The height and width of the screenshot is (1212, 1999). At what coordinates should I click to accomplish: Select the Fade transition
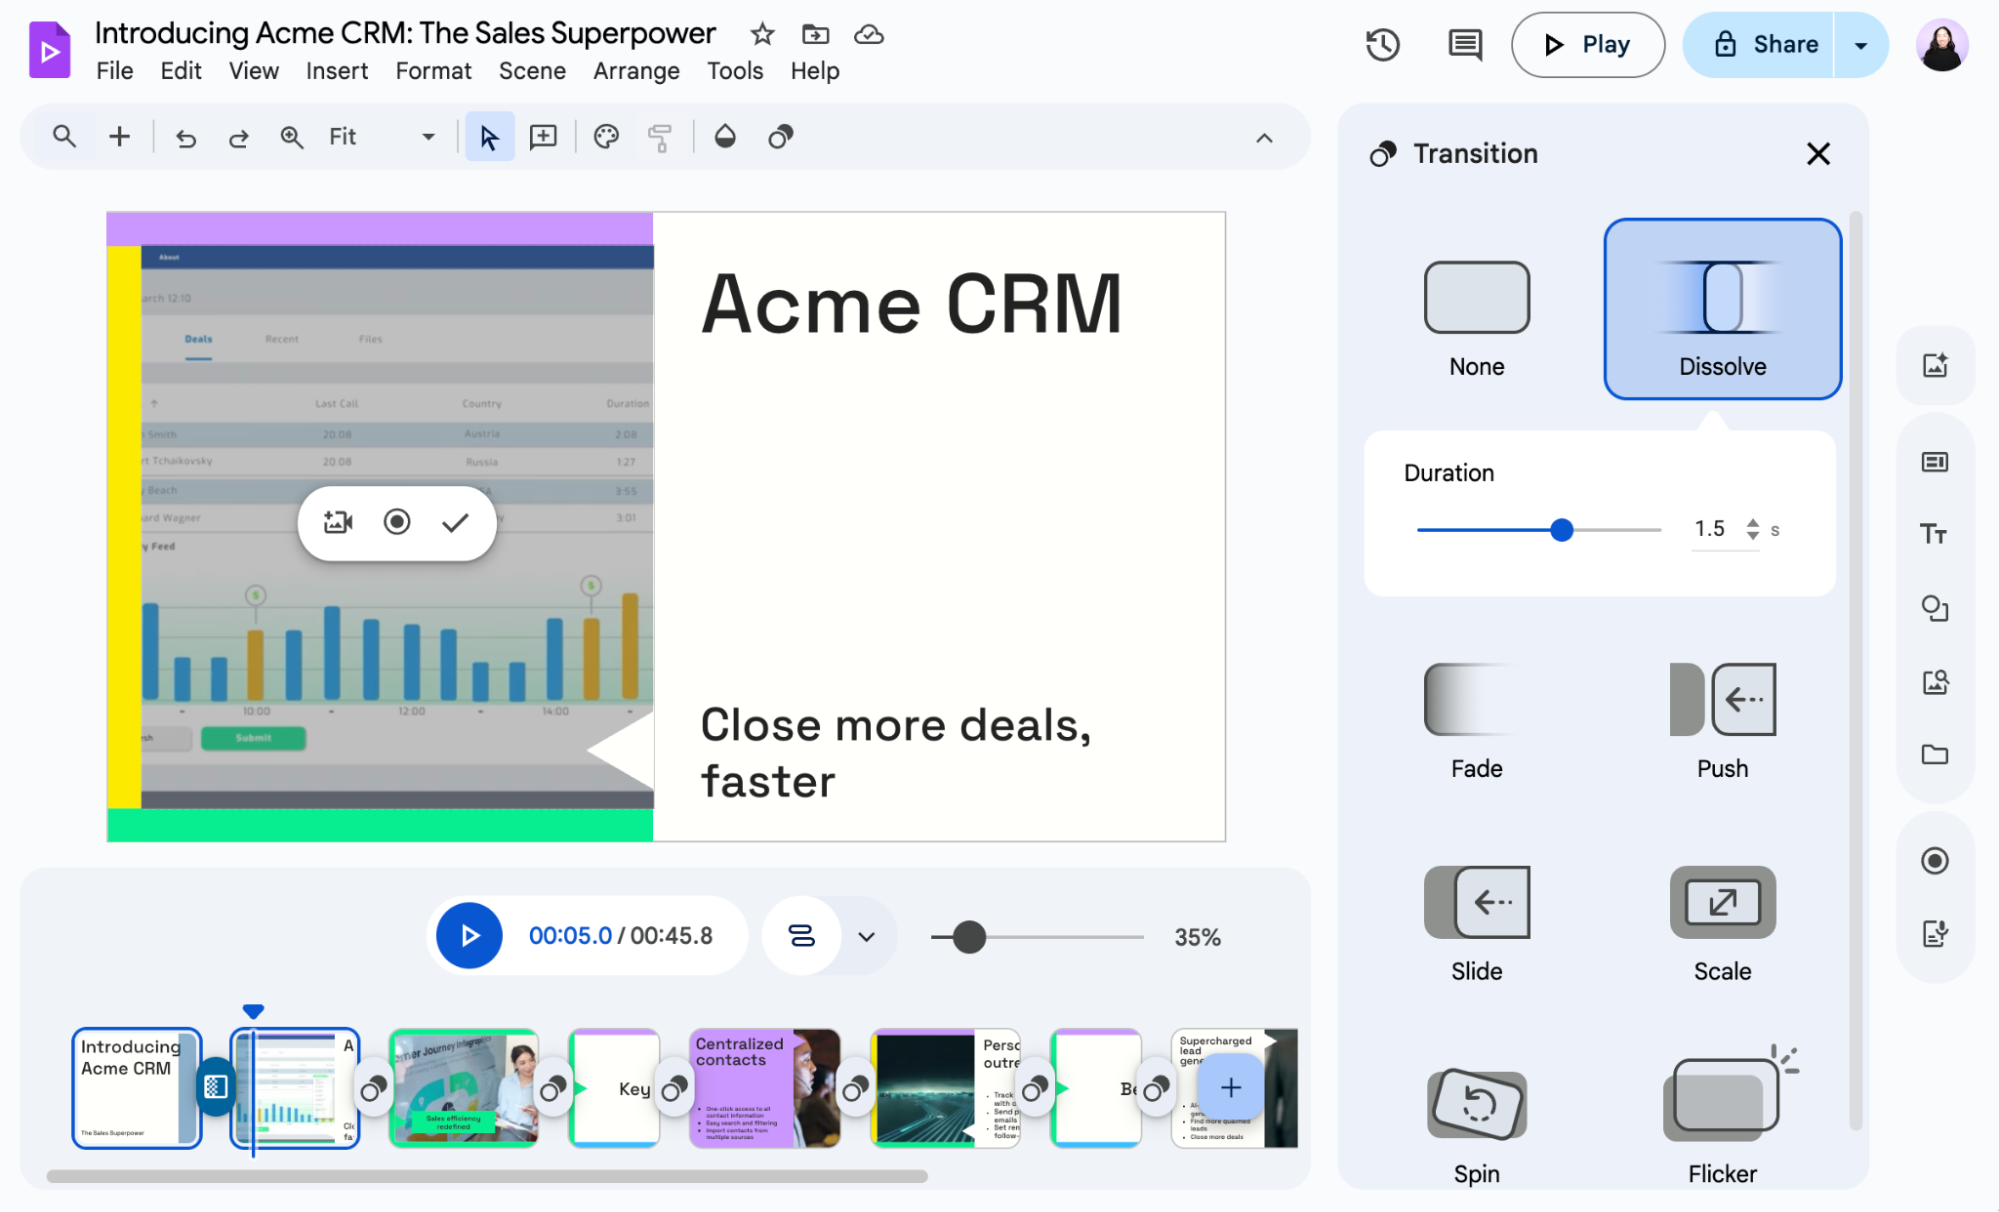(x=1476, y=722)
